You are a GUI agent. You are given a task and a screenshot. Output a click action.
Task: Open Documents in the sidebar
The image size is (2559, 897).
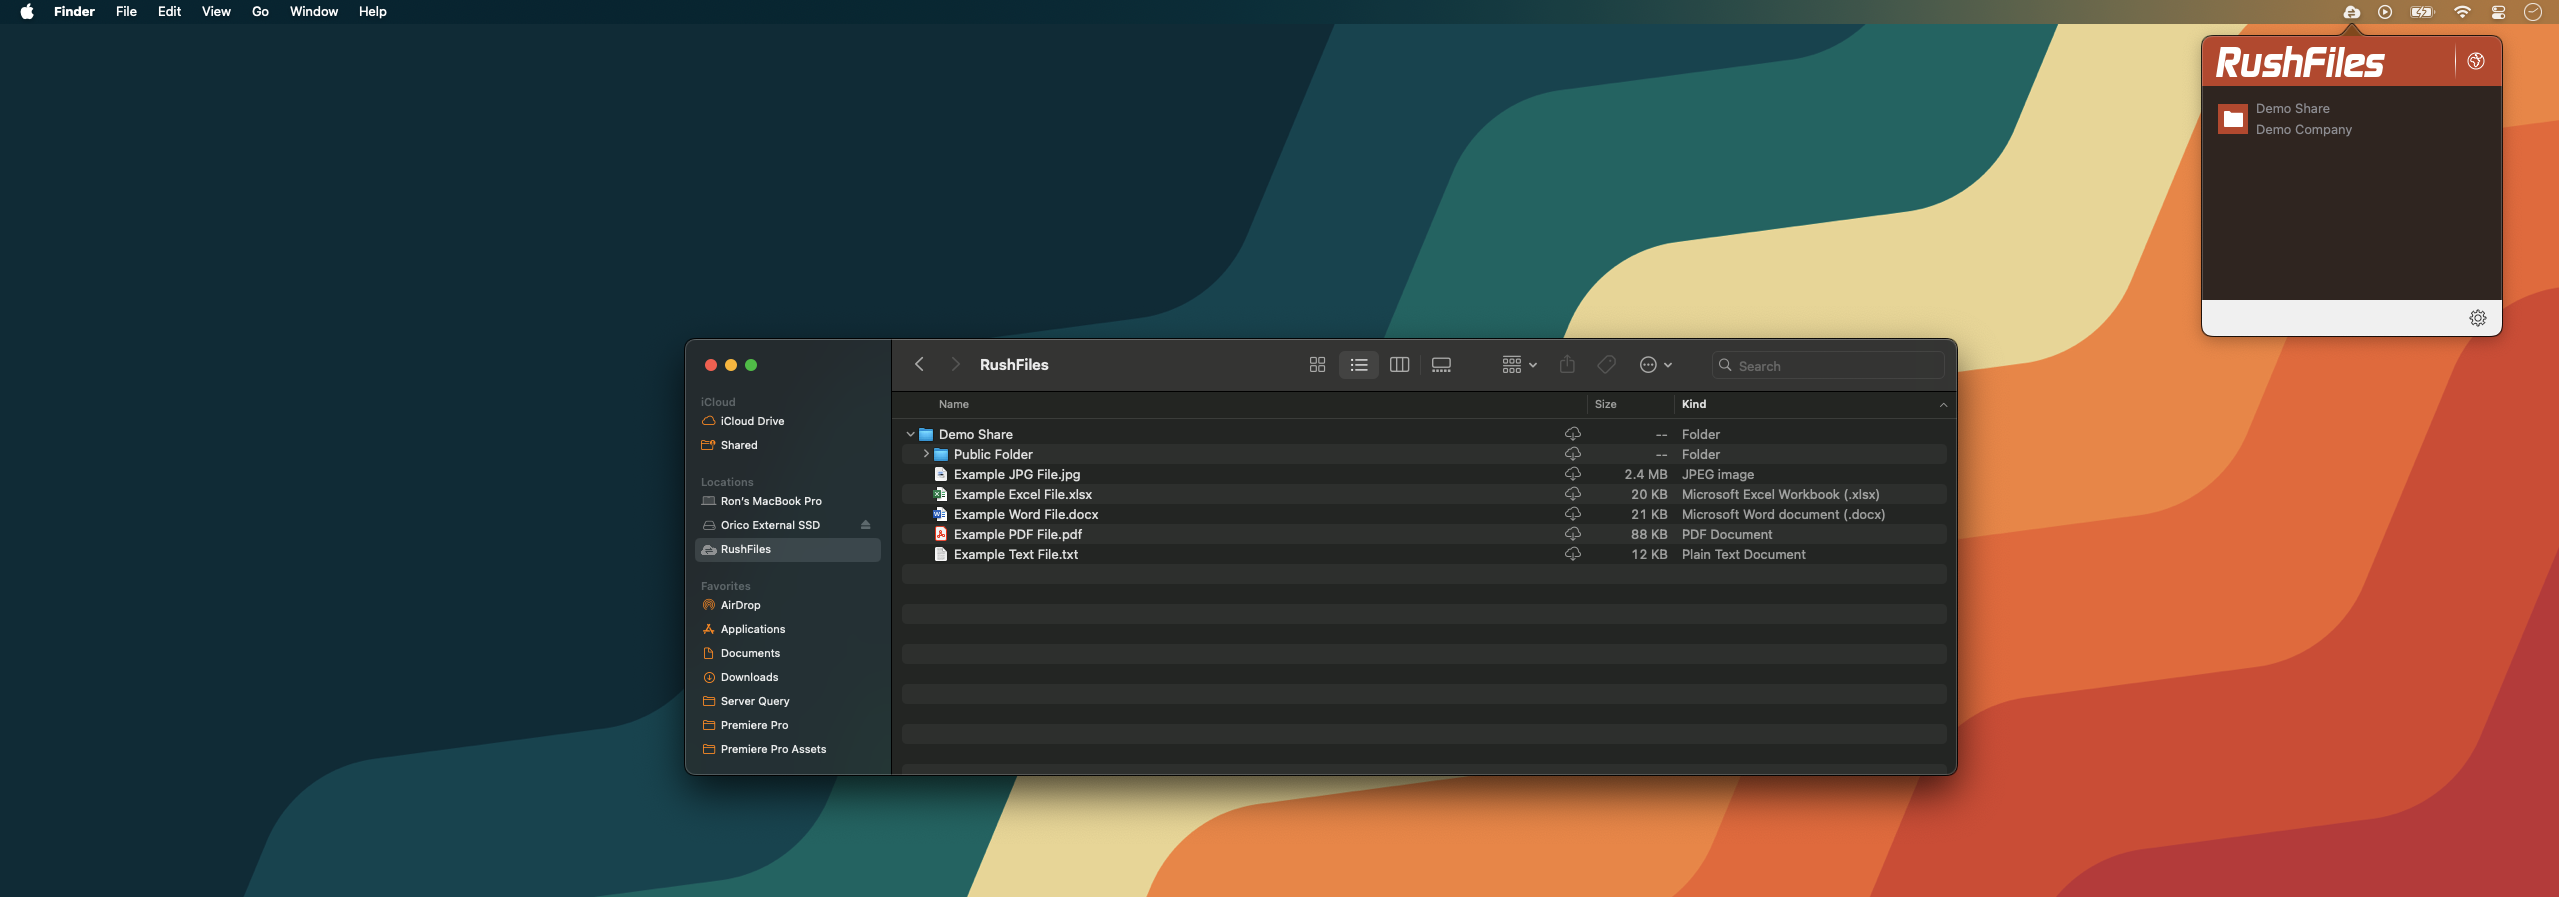tap(788, 653)
